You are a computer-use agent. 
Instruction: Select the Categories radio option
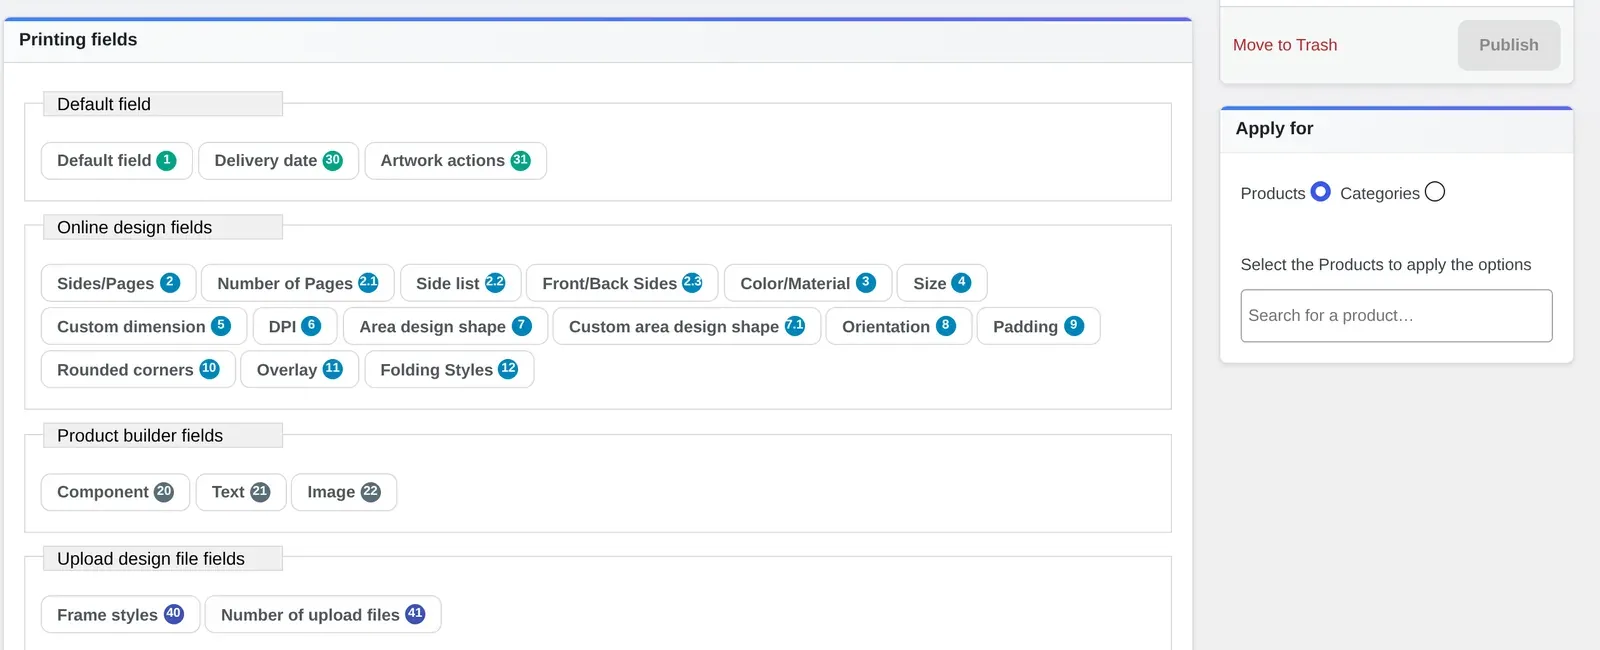coord(1434,191)
